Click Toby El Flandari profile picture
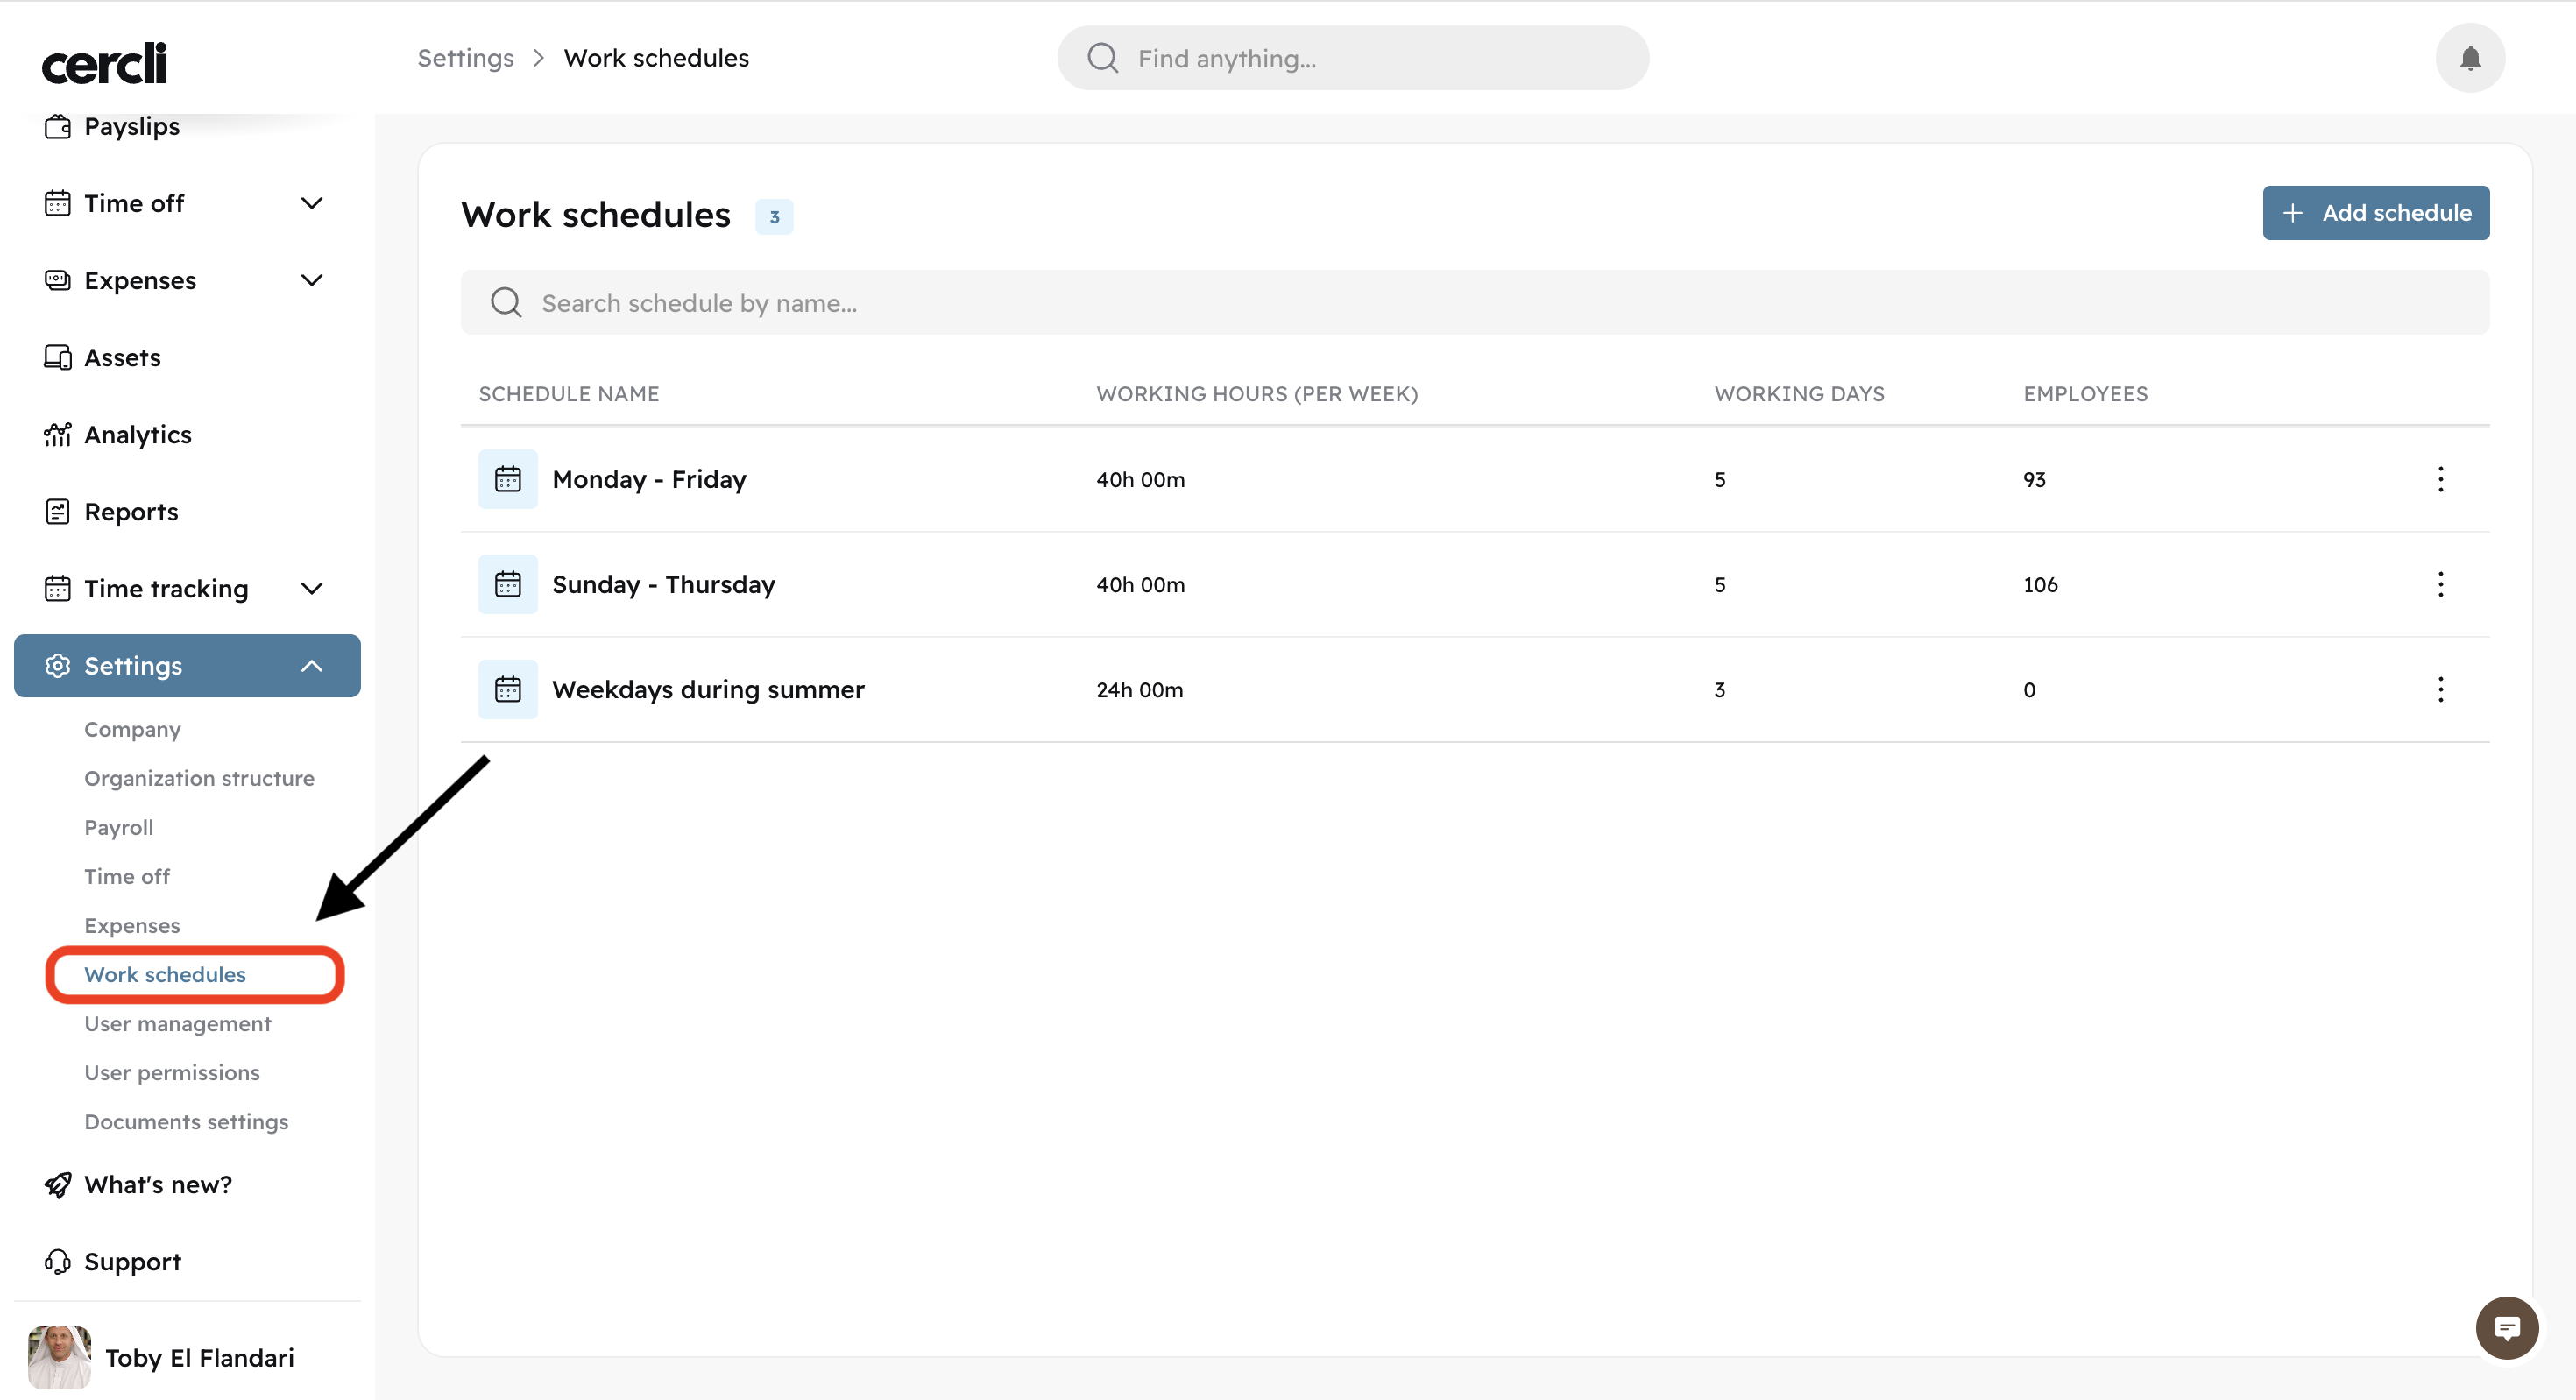 click(x=59, y=1357)
